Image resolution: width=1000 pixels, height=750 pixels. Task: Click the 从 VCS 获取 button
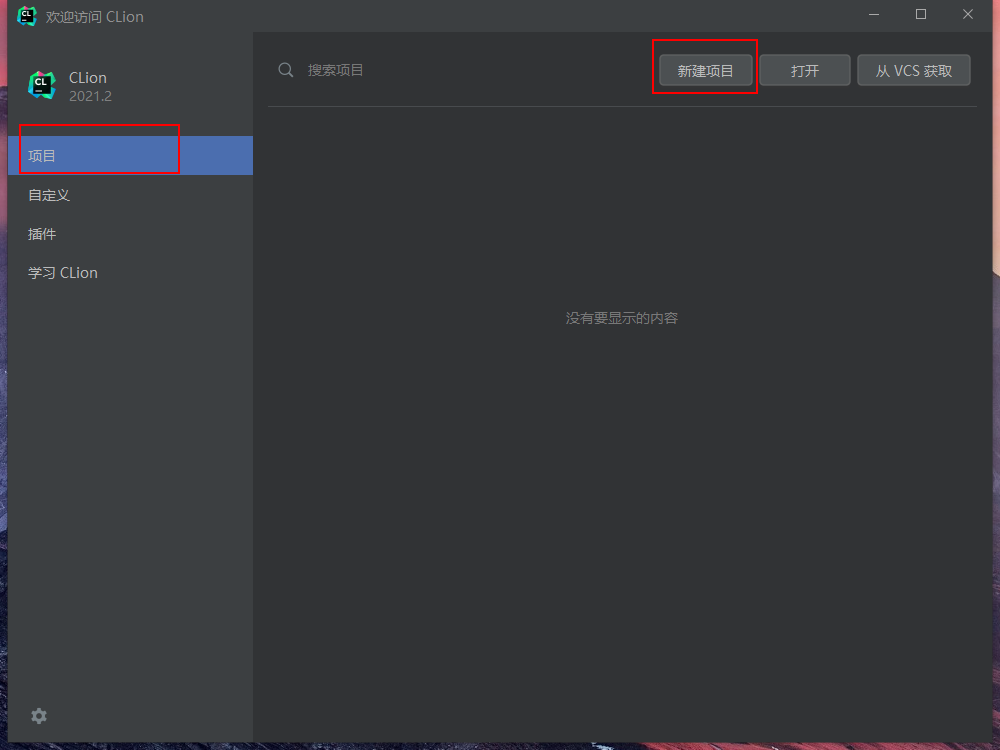tap(913, 70)
